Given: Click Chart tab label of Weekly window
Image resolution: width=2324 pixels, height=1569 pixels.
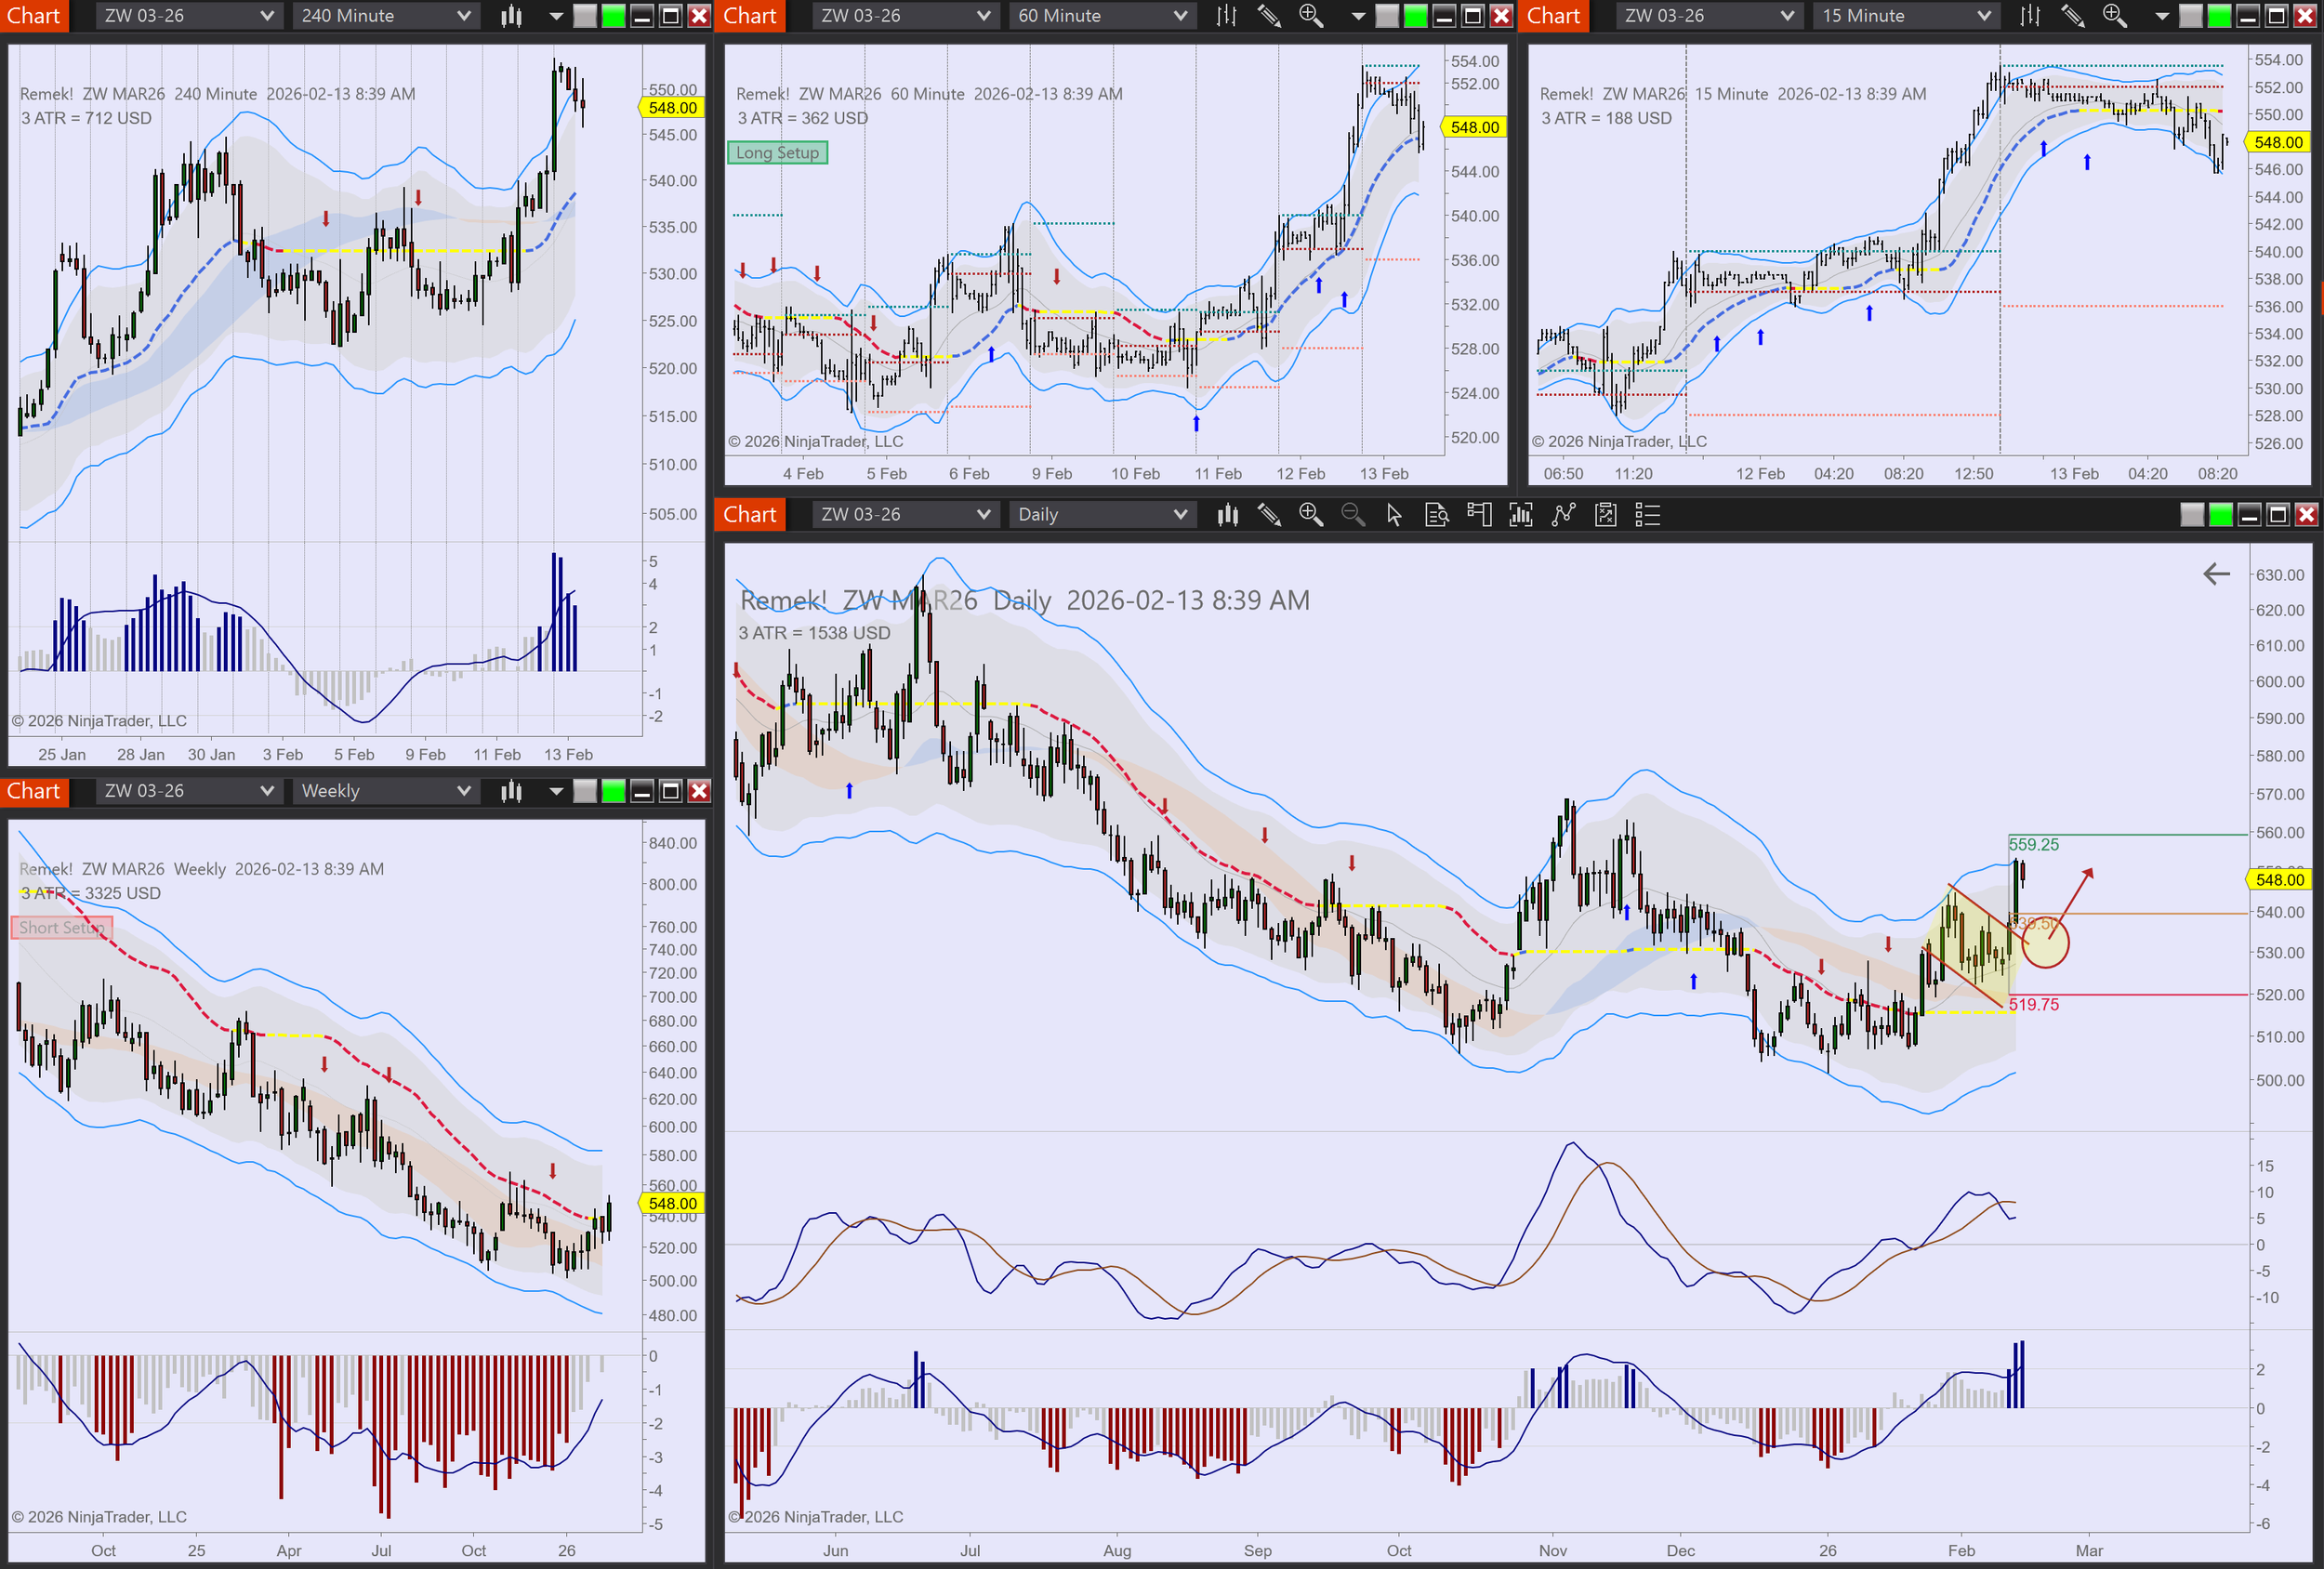Looking at the screenshot, I should pos(33,791).
